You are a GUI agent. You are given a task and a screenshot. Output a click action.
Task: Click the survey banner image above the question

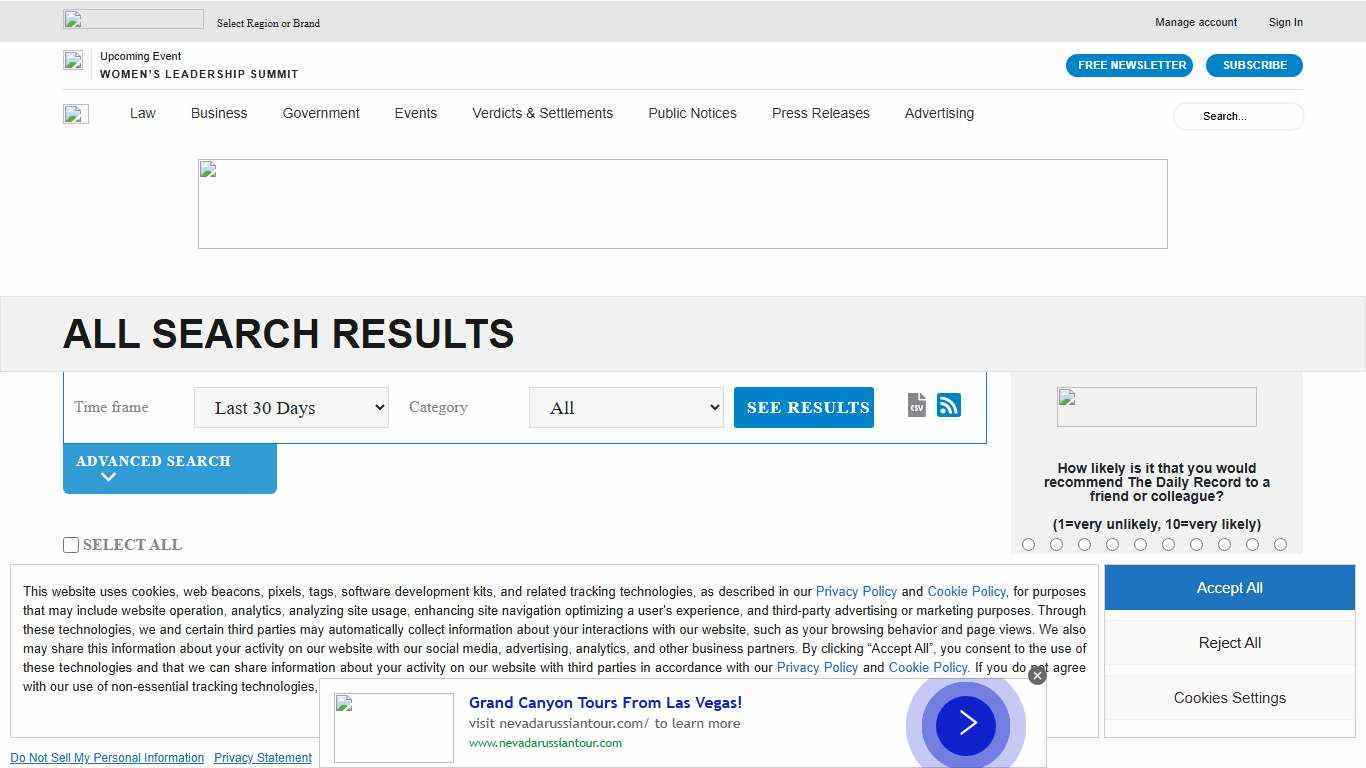pos(1156,406)
